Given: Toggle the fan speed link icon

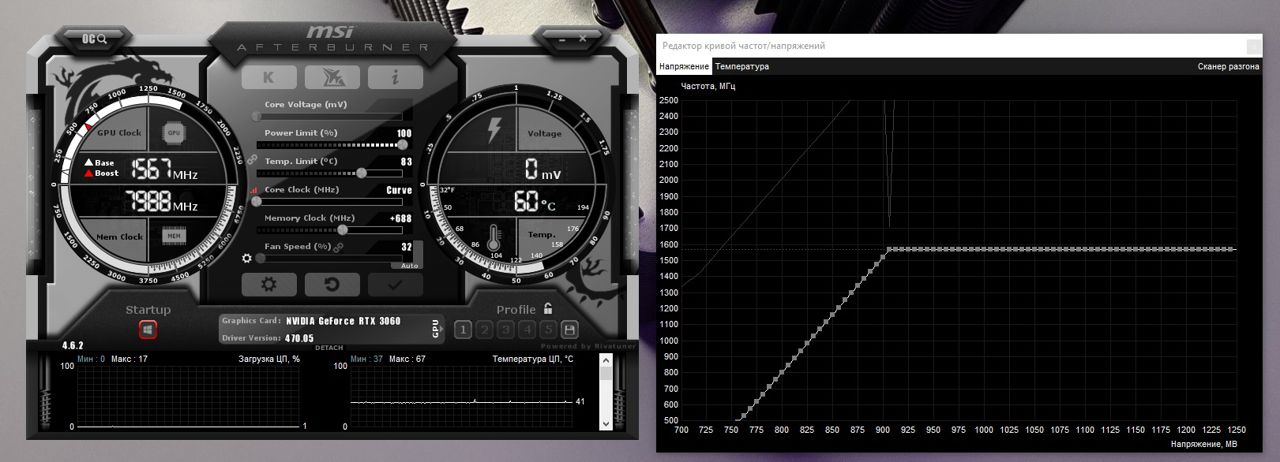Looking at the screenshot, I should 338,247.
